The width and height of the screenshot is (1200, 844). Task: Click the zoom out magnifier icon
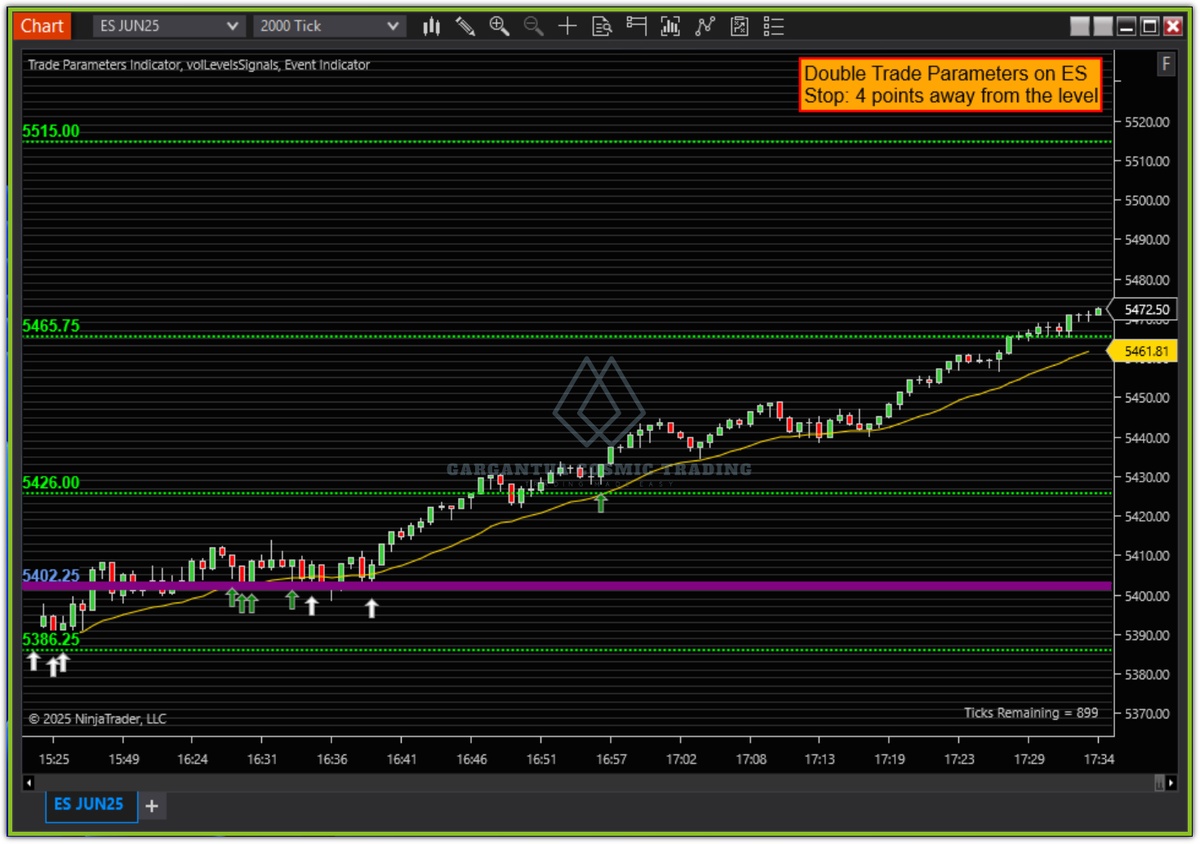pyautogui.click(x=533, y=27)
